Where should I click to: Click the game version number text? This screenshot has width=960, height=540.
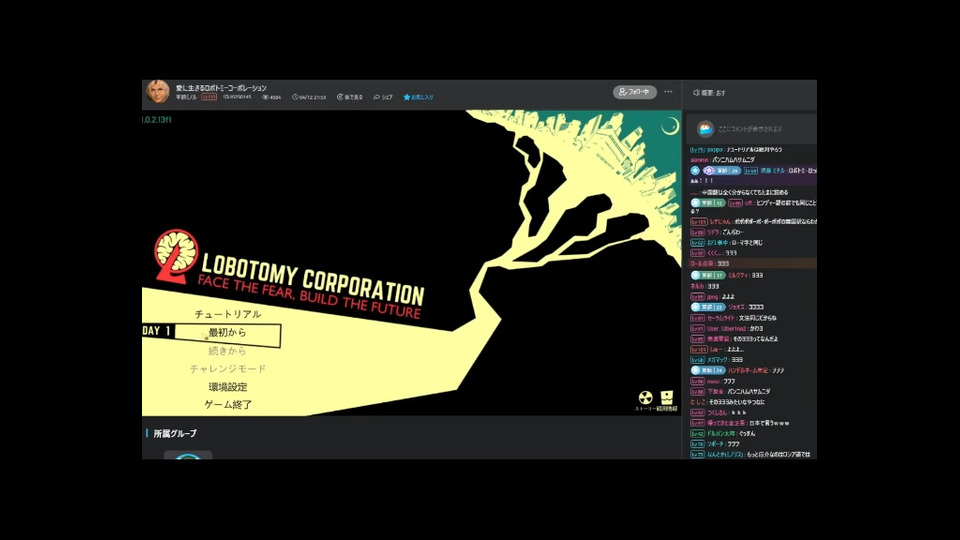pyautogui.click(x=157, y=119)
